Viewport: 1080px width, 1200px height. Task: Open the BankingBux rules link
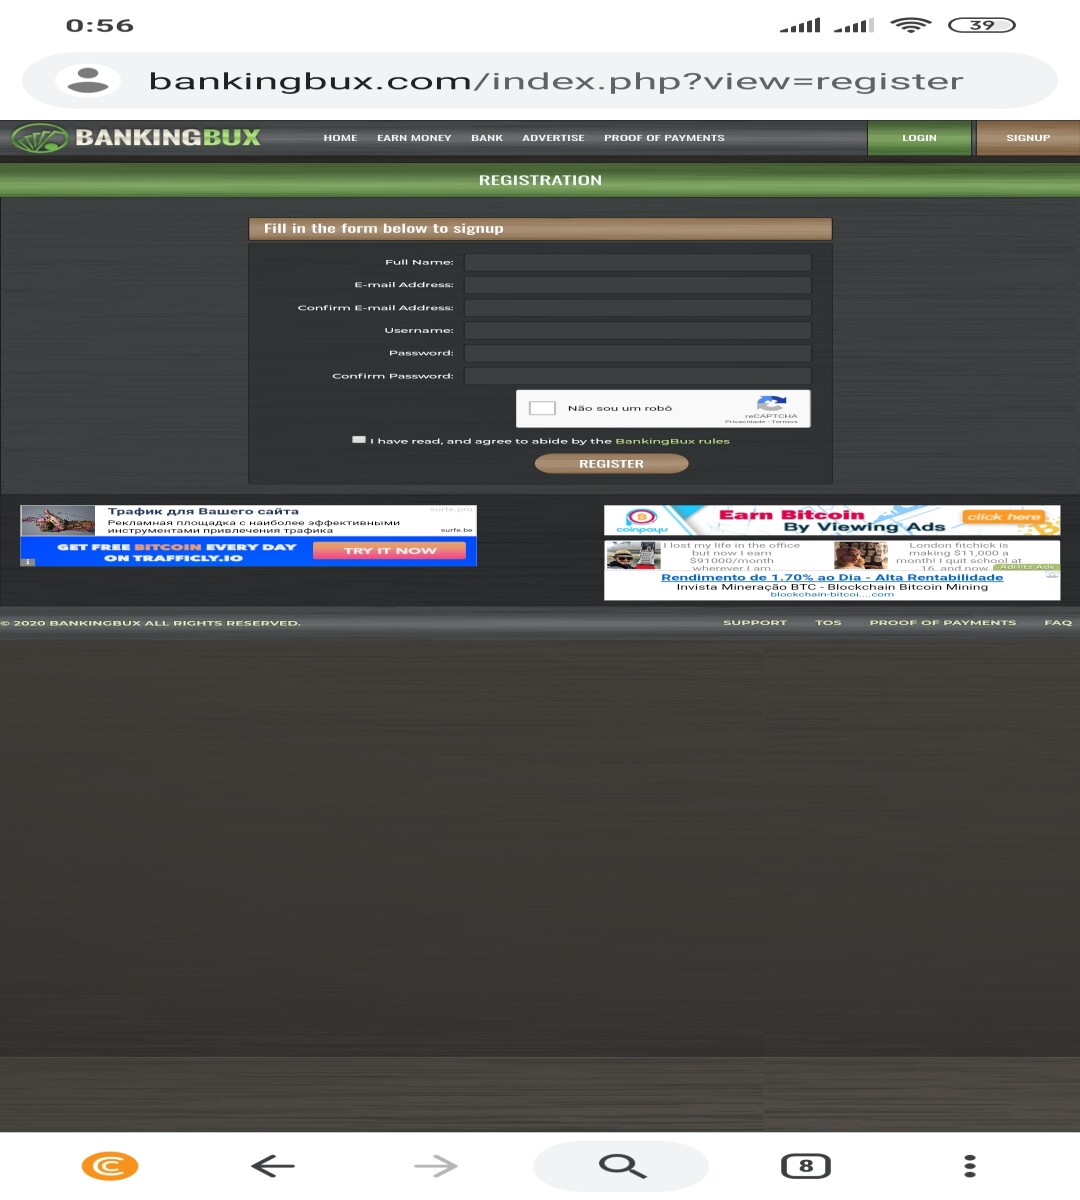[x=672, y=441]
